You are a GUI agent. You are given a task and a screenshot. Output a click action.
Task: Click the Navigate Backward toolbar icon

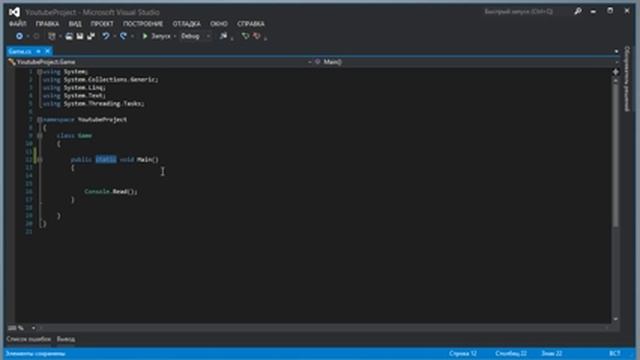click(x=19, y=36)
